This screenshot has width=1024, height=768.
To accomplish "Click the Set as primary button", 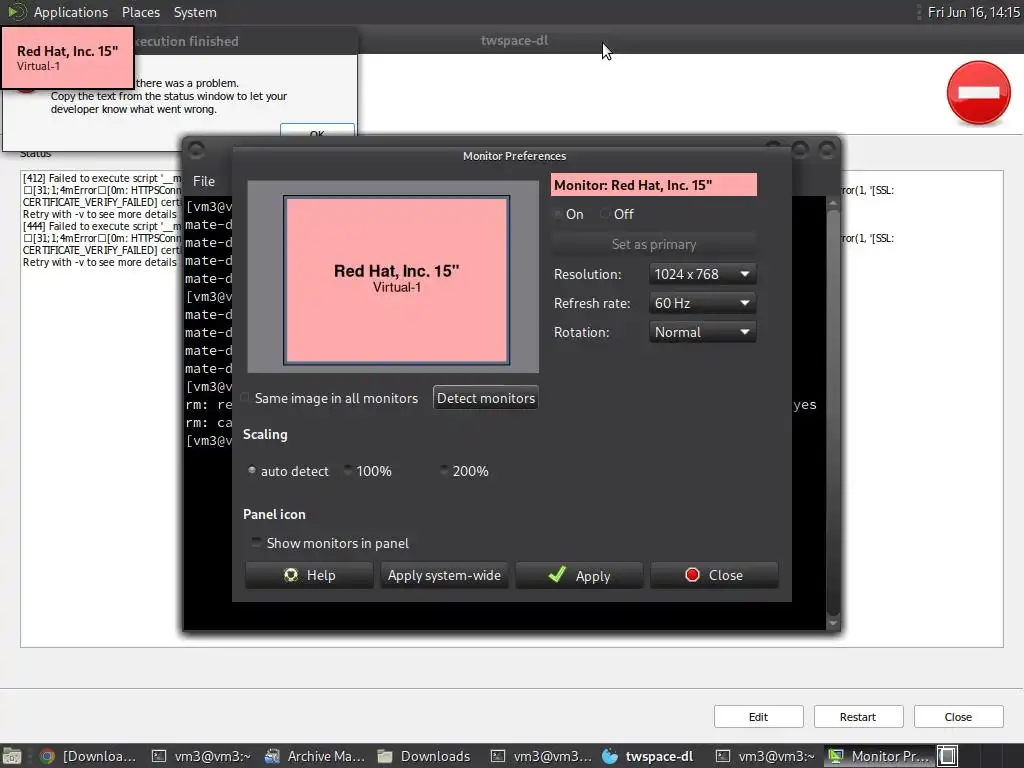I will click(654, 244).
